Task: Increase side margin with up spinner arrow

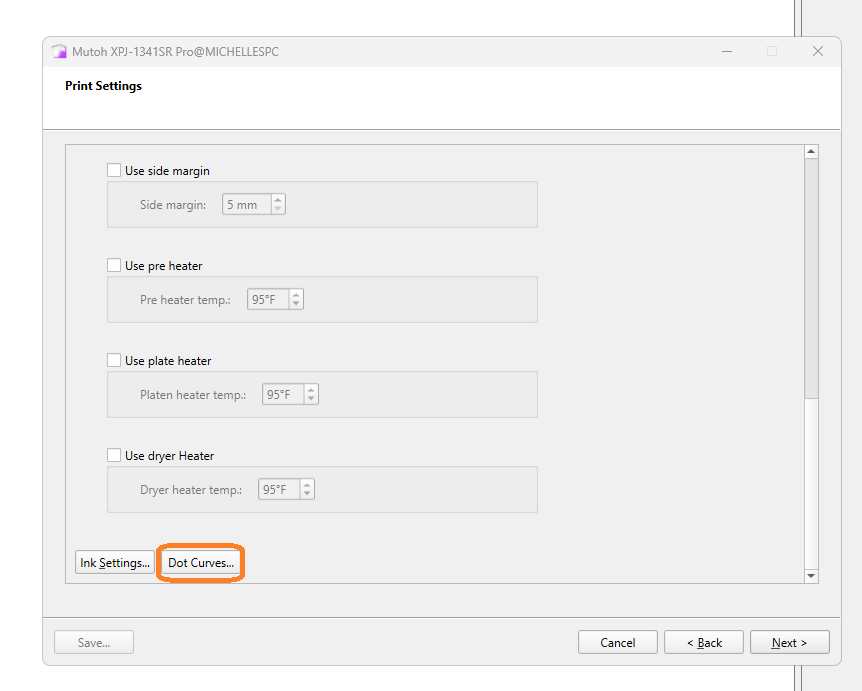Action: point(278,200)
